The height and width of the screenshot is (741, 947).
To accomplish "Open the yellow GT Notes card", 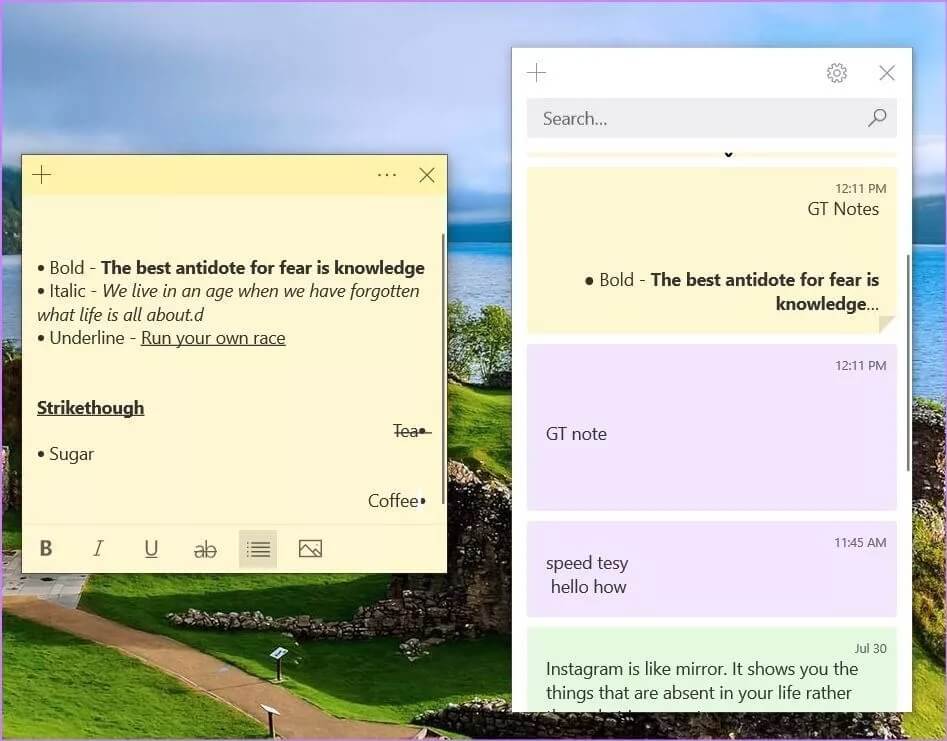I will (x=711, y=250).
